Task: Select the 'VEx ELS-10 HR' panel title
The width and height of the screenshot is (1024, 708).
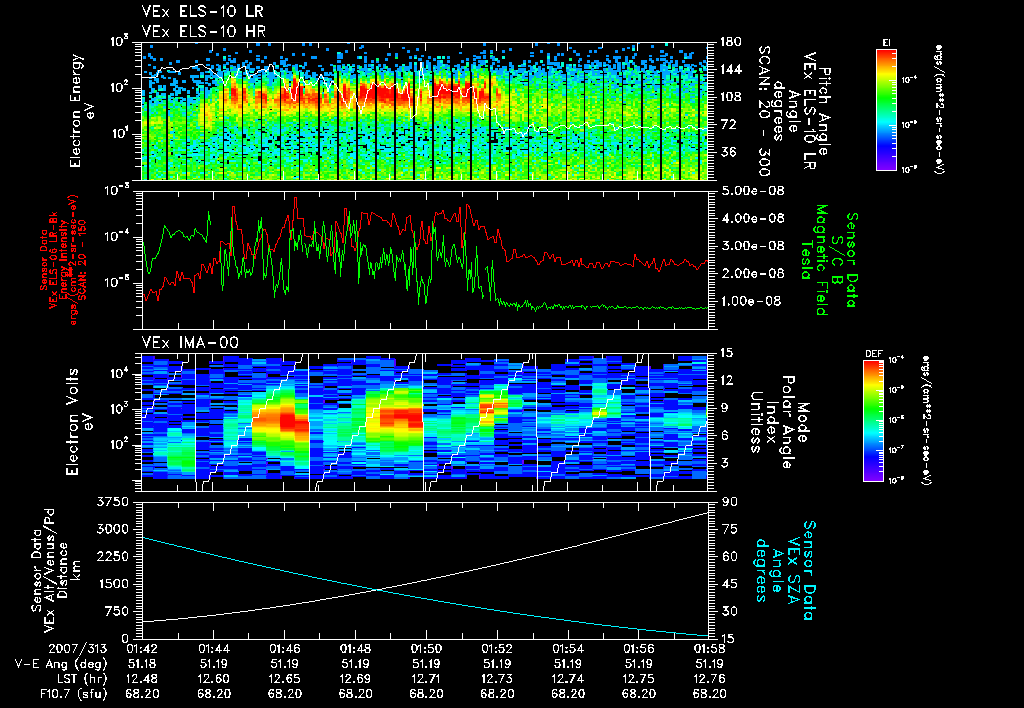Action: (x=203, y=31)
